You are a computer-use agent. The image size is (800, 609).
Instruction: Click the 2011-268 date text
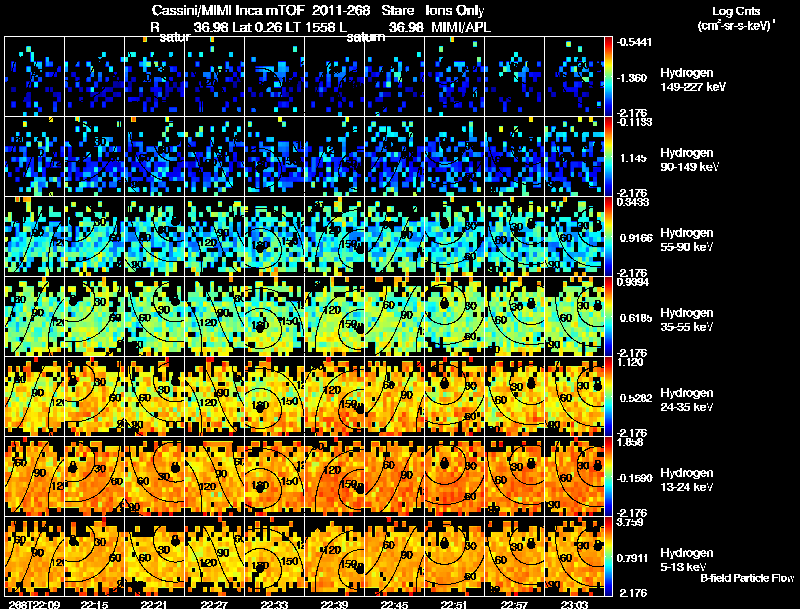click(x=341, y=11)
